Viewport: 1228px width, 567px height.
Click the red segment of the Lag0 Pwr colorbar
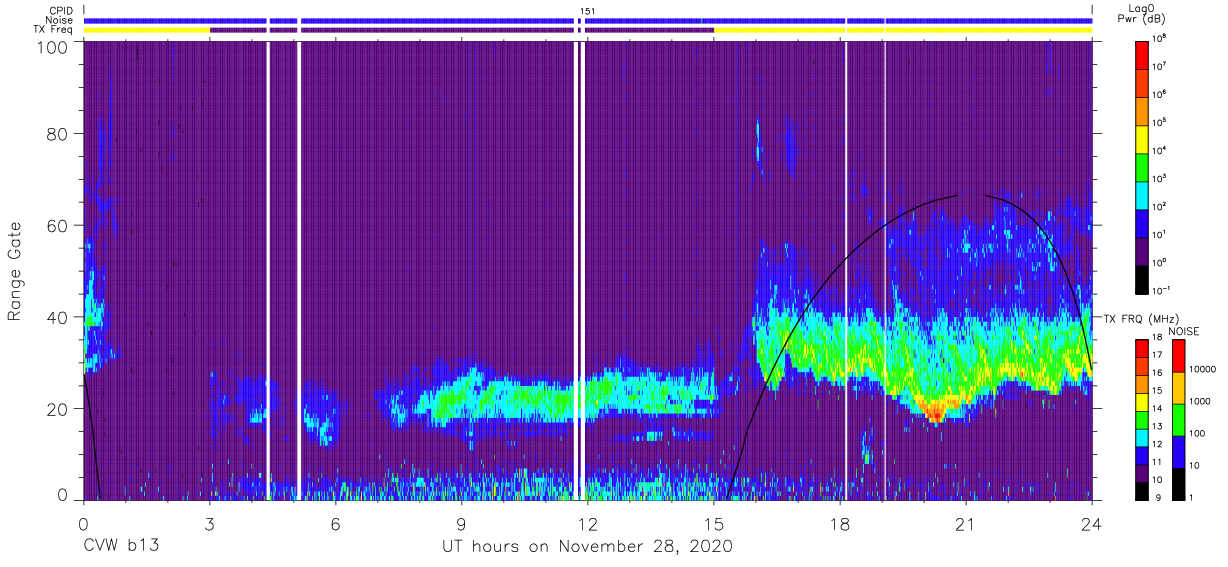pyautogui.click(x=1142, y=53)
